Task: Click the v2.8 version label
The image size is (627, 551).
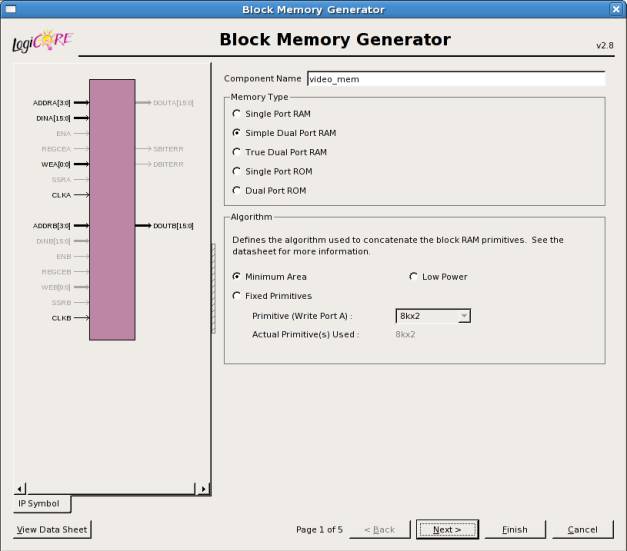Action: pos(604,45)
